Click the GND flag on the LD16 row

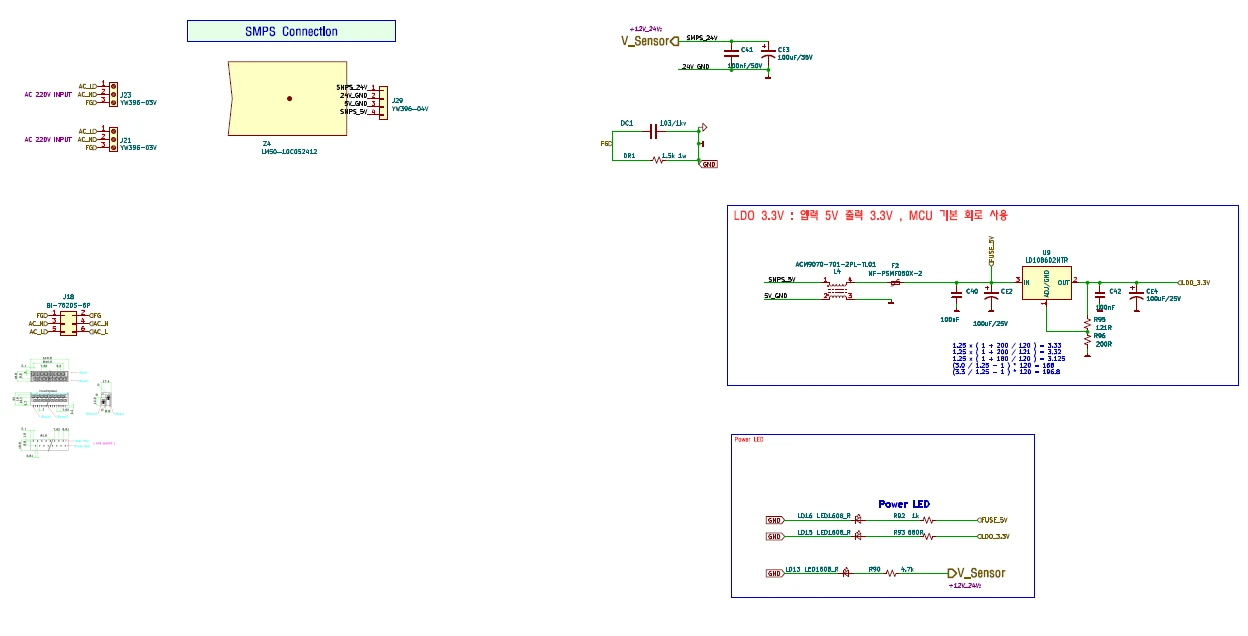774,520
